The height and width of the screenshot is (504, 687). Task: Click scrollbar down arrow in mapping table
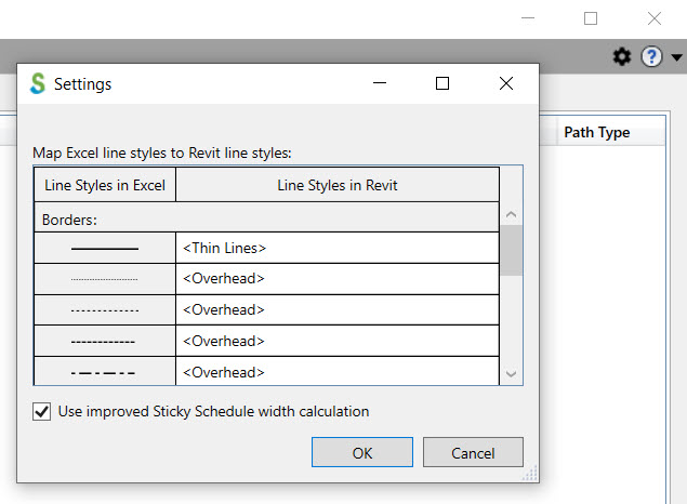511,374
